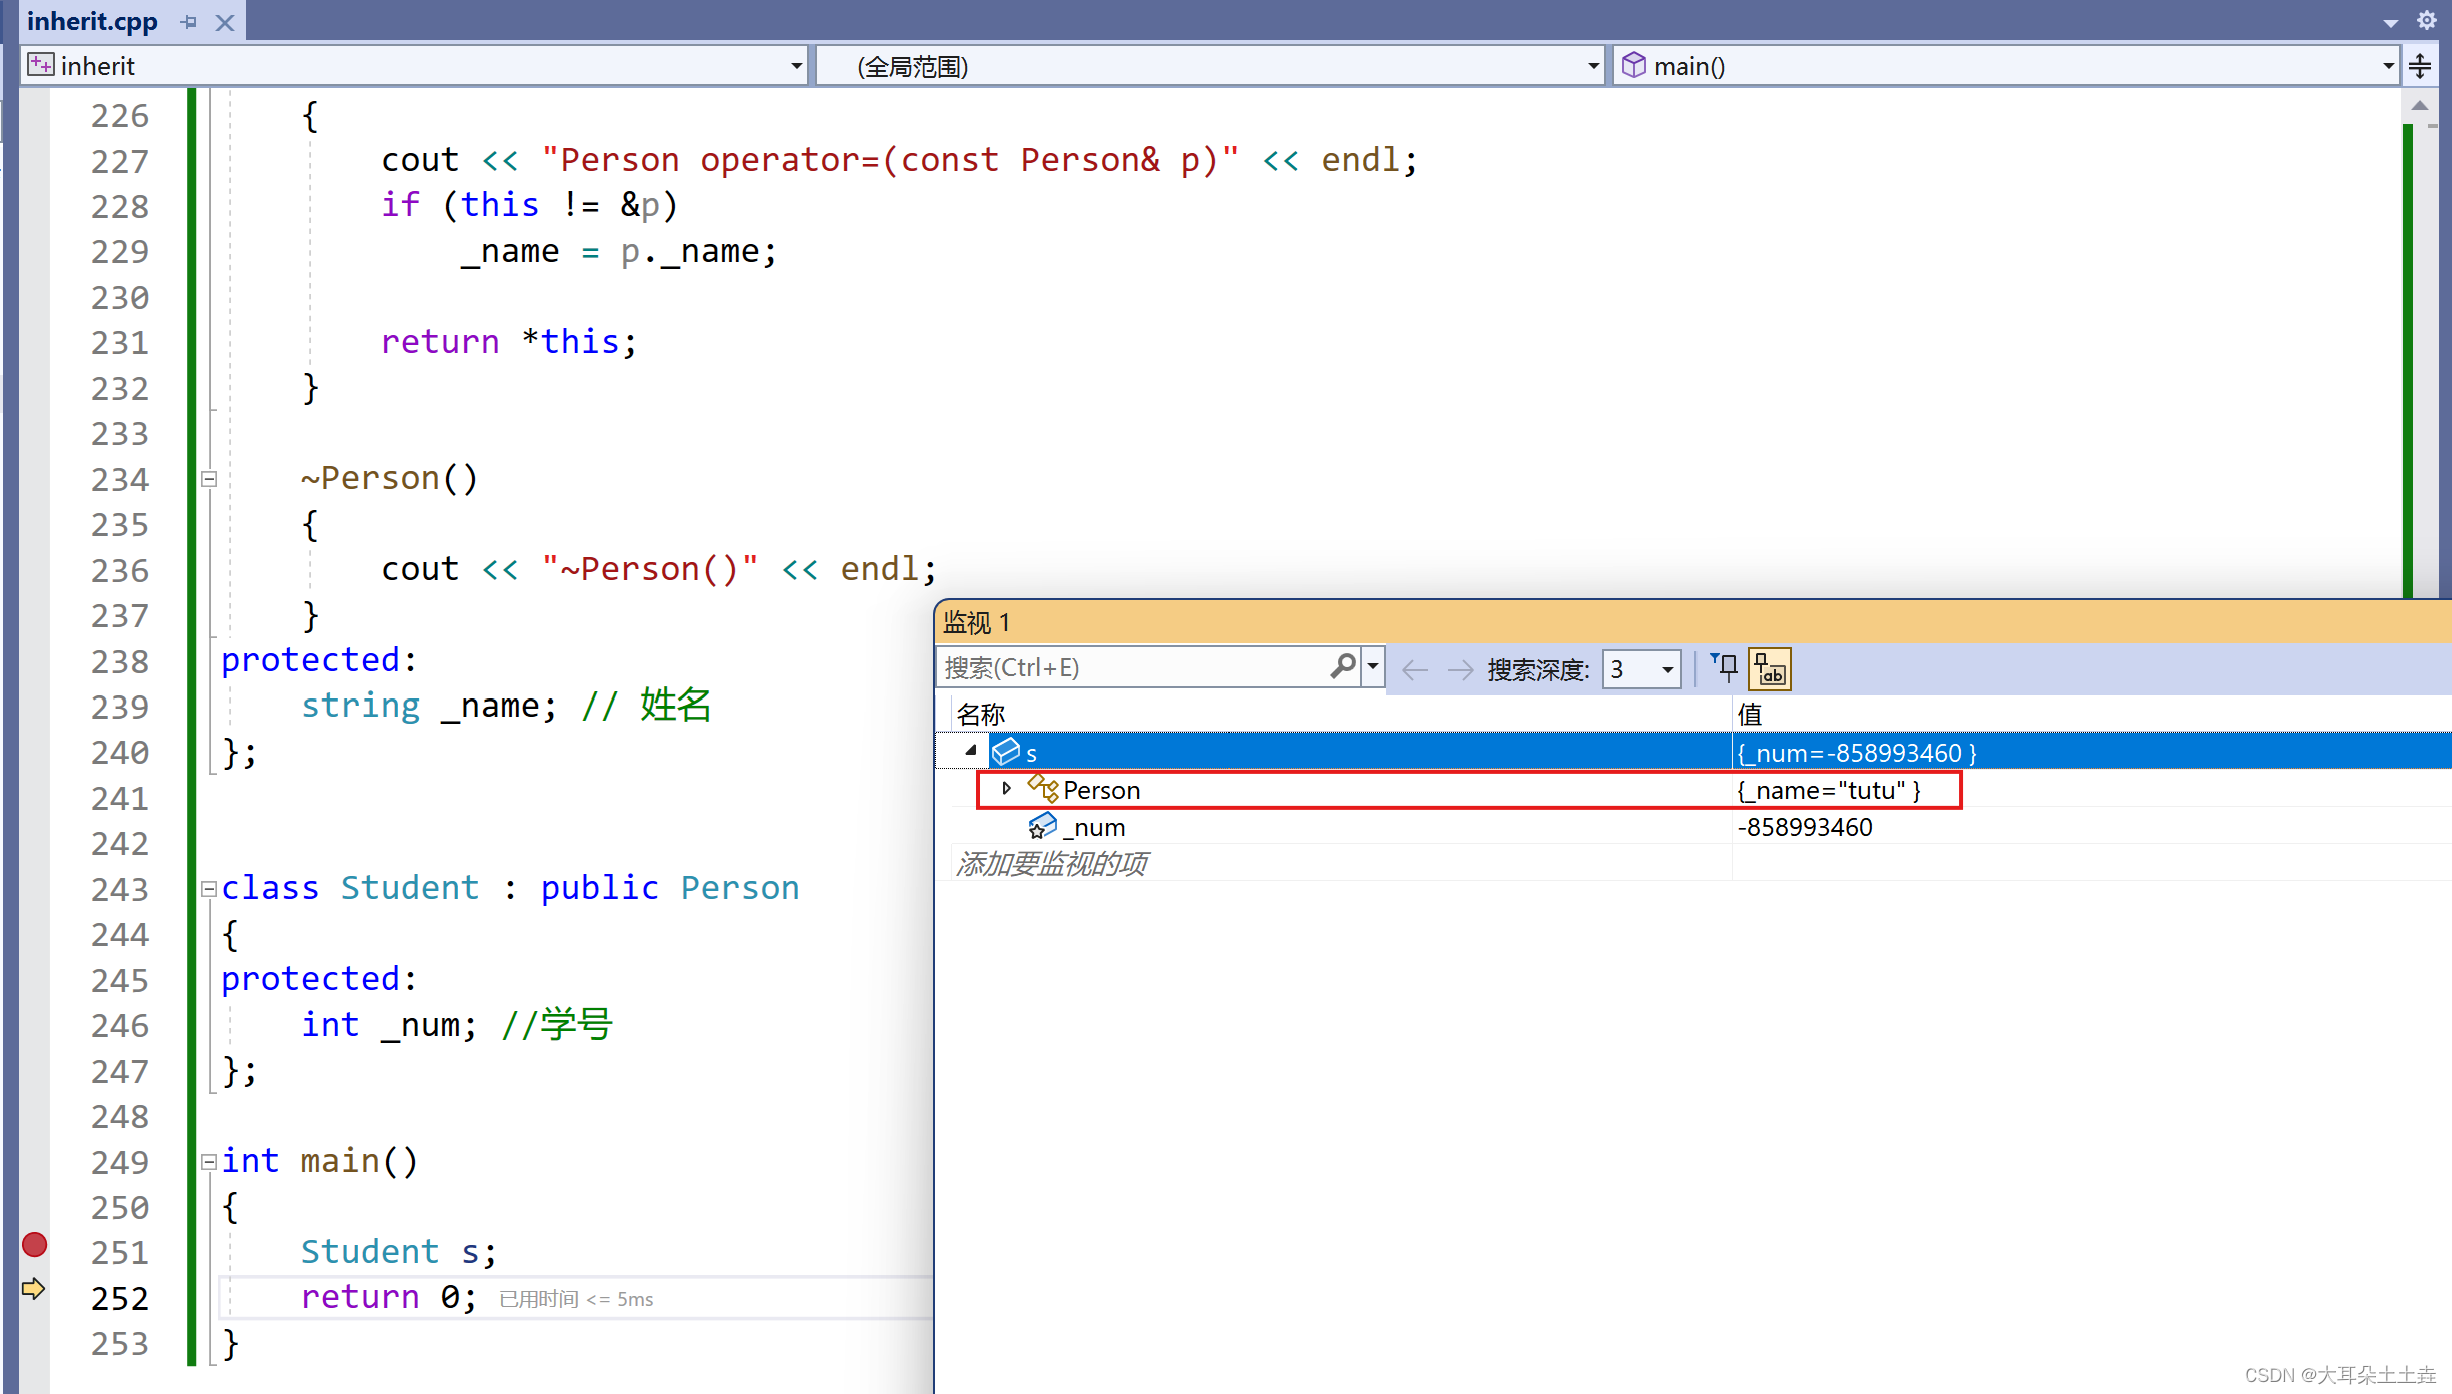Image resolution: width=2452 pixels, height=1394 pixels.
Task: Collapse the class Student definition
Action: [x=209, y=889]
